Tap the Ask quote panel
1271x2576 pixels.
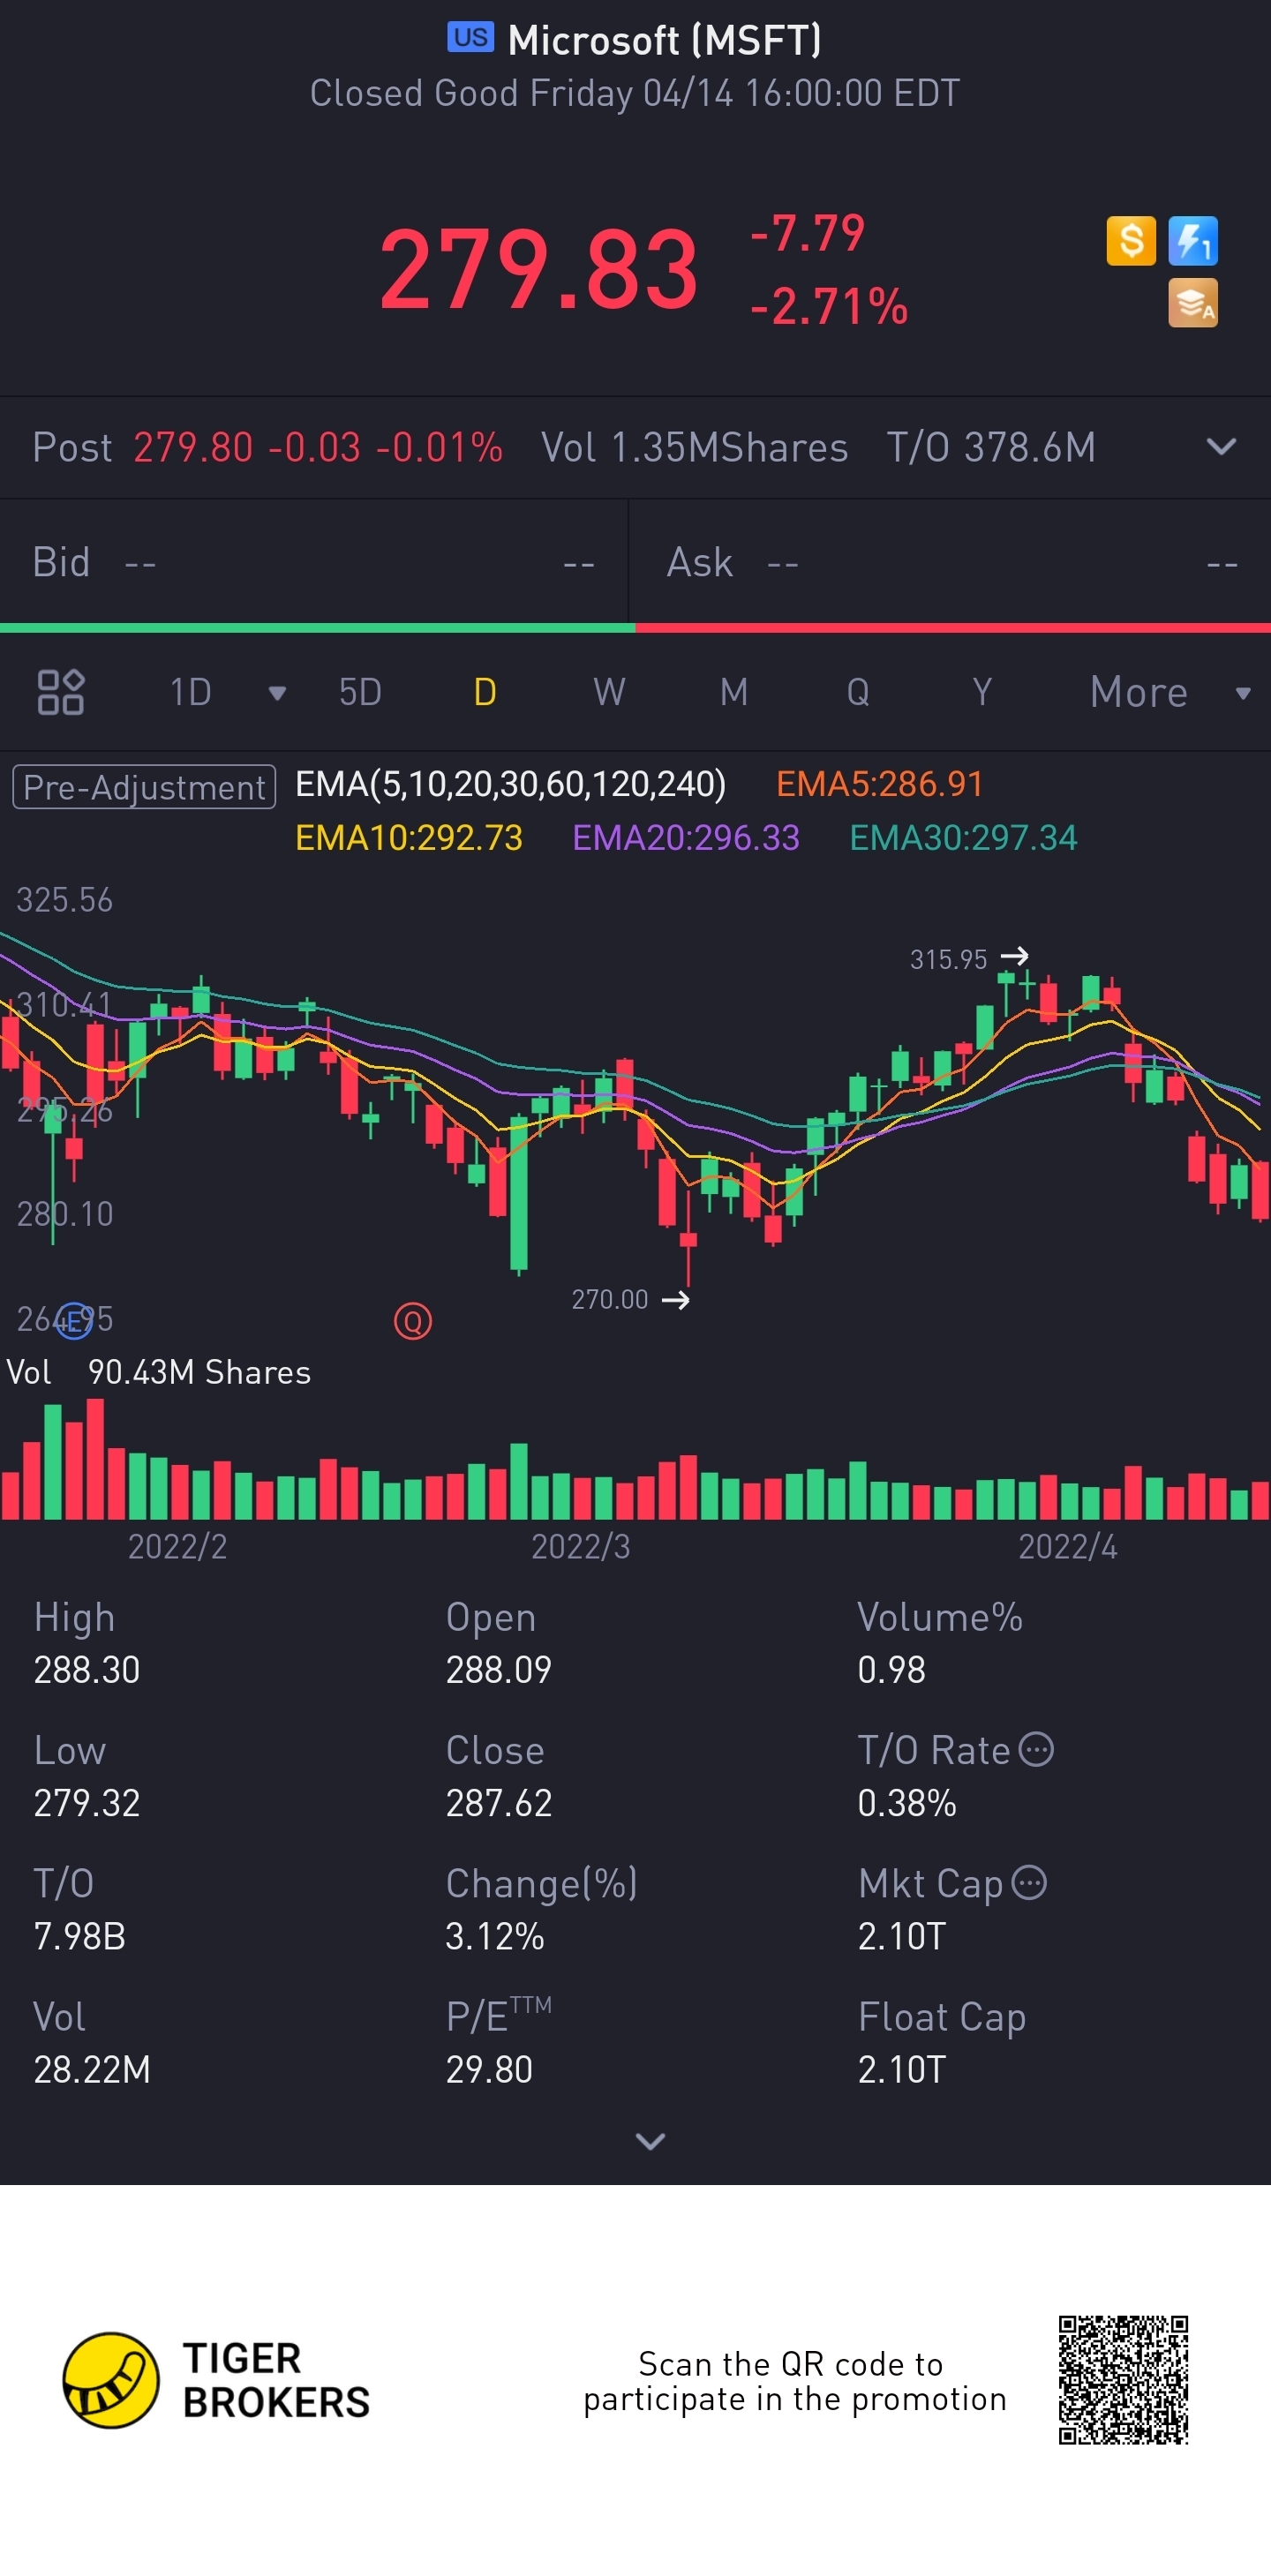tap(950, 562)
